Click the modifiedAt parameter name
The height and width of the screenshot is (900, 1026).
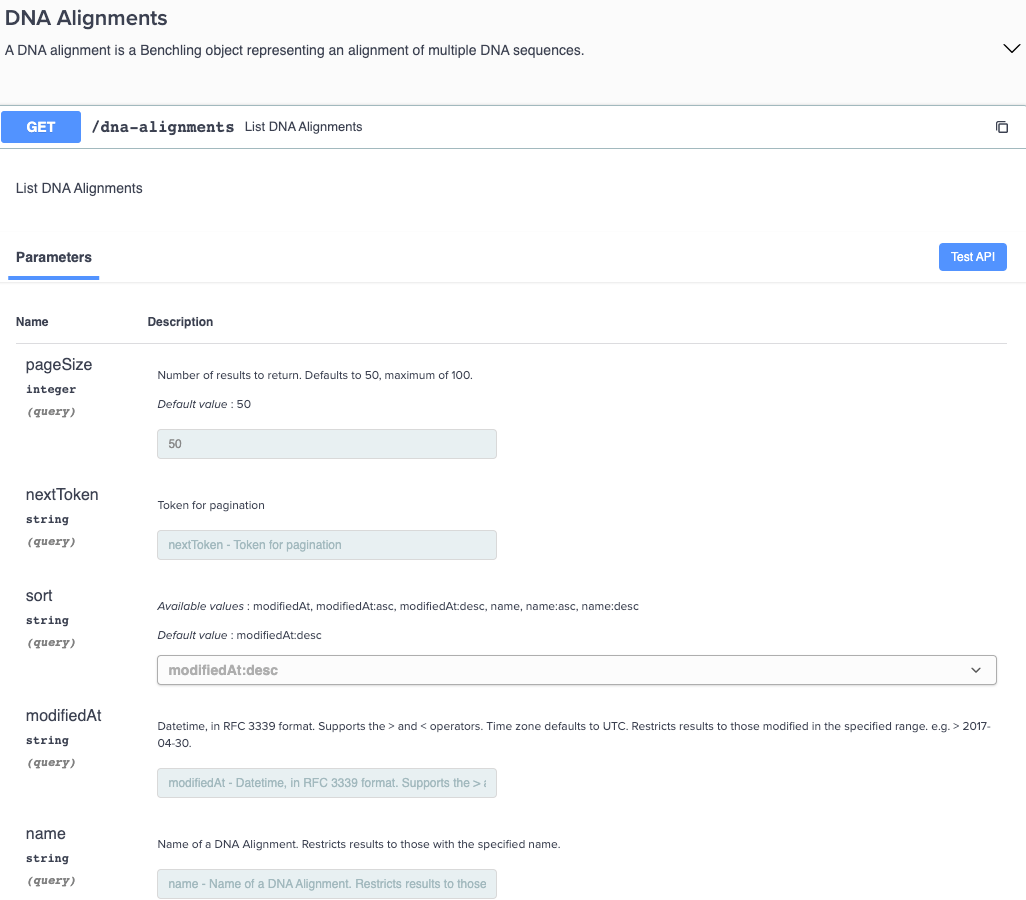(x=63, y=715)
